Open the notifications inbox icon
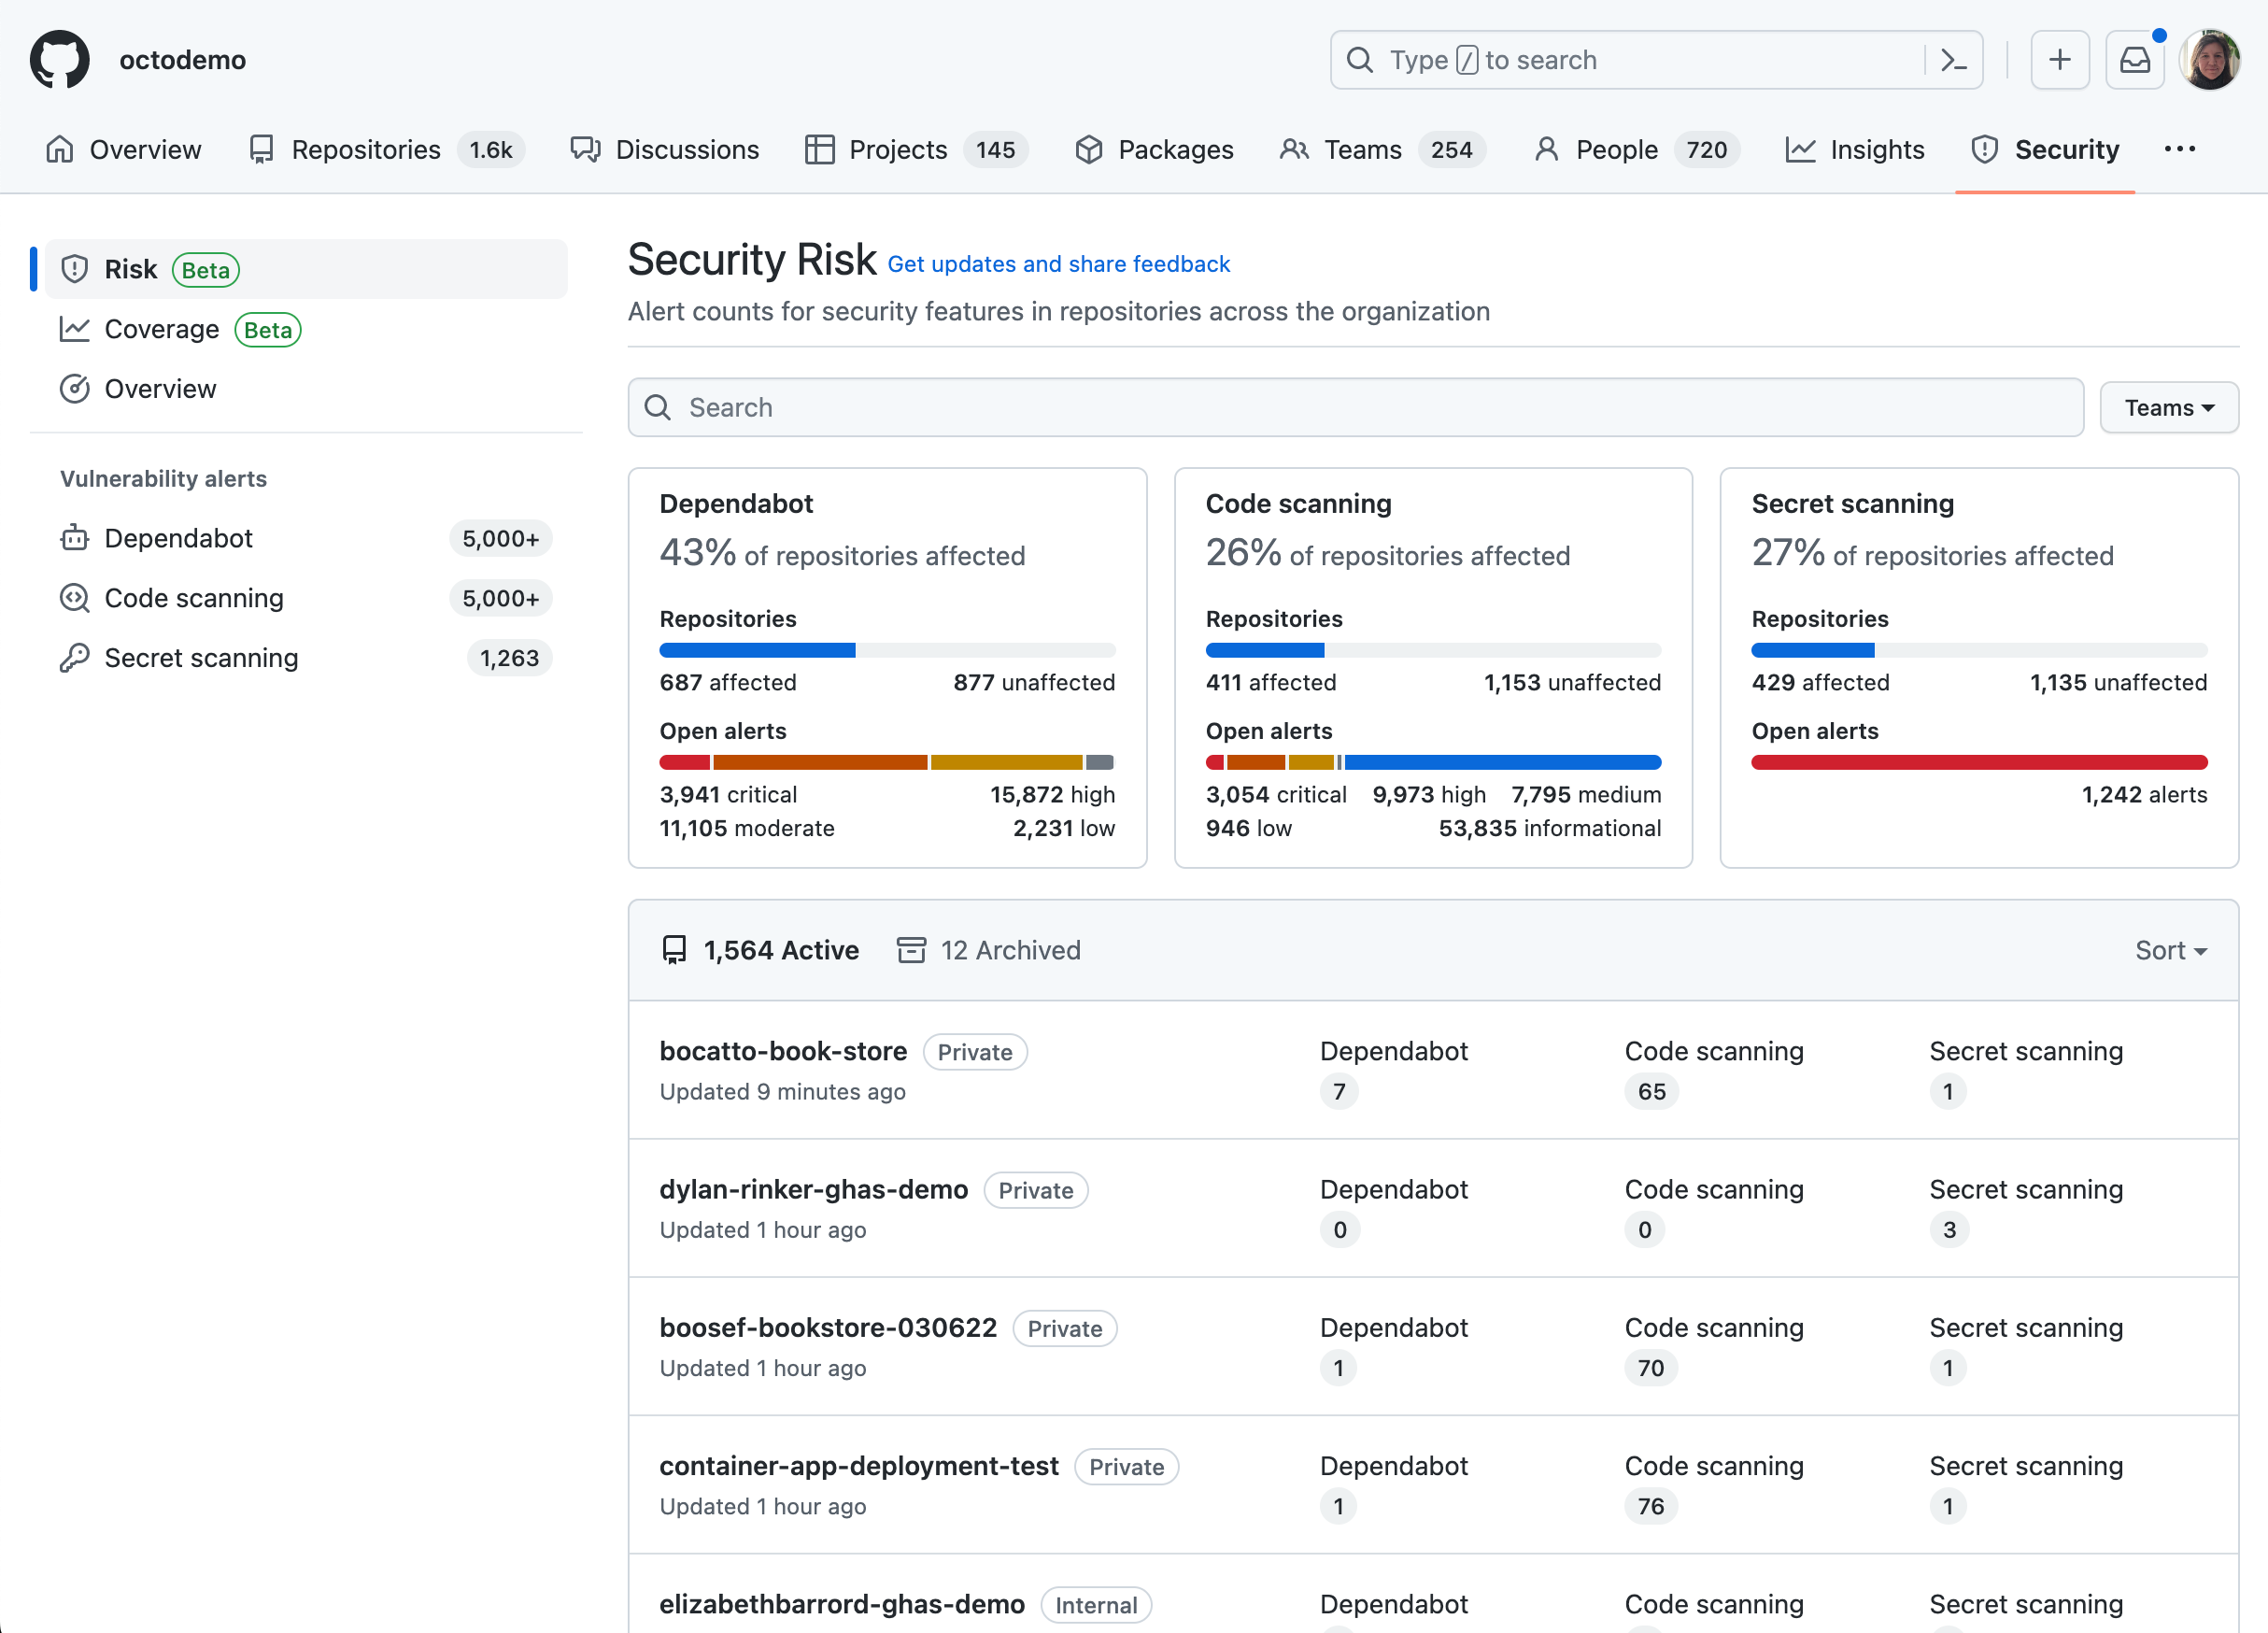Image resolution: width=2268 pixels, height=1633 pixels. [x=2134, y=60]
